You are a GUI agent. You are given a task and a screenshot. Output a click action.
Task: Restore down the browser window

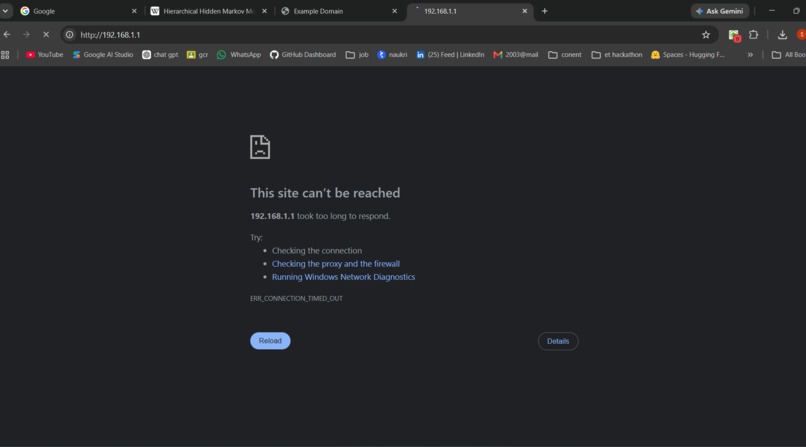(x=796, y=11)
